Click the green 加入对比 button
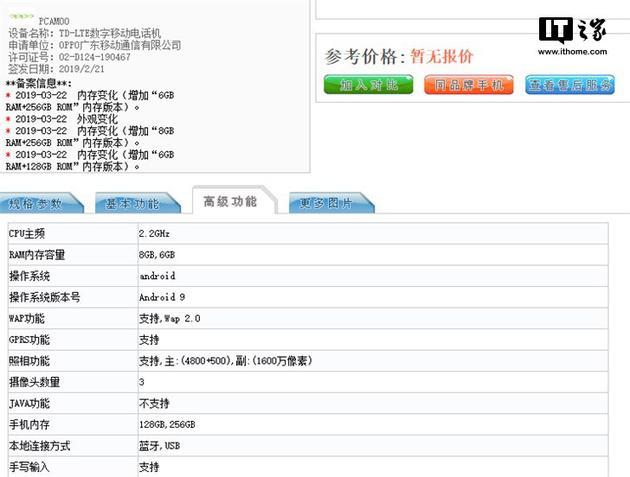 coord(368,85)
